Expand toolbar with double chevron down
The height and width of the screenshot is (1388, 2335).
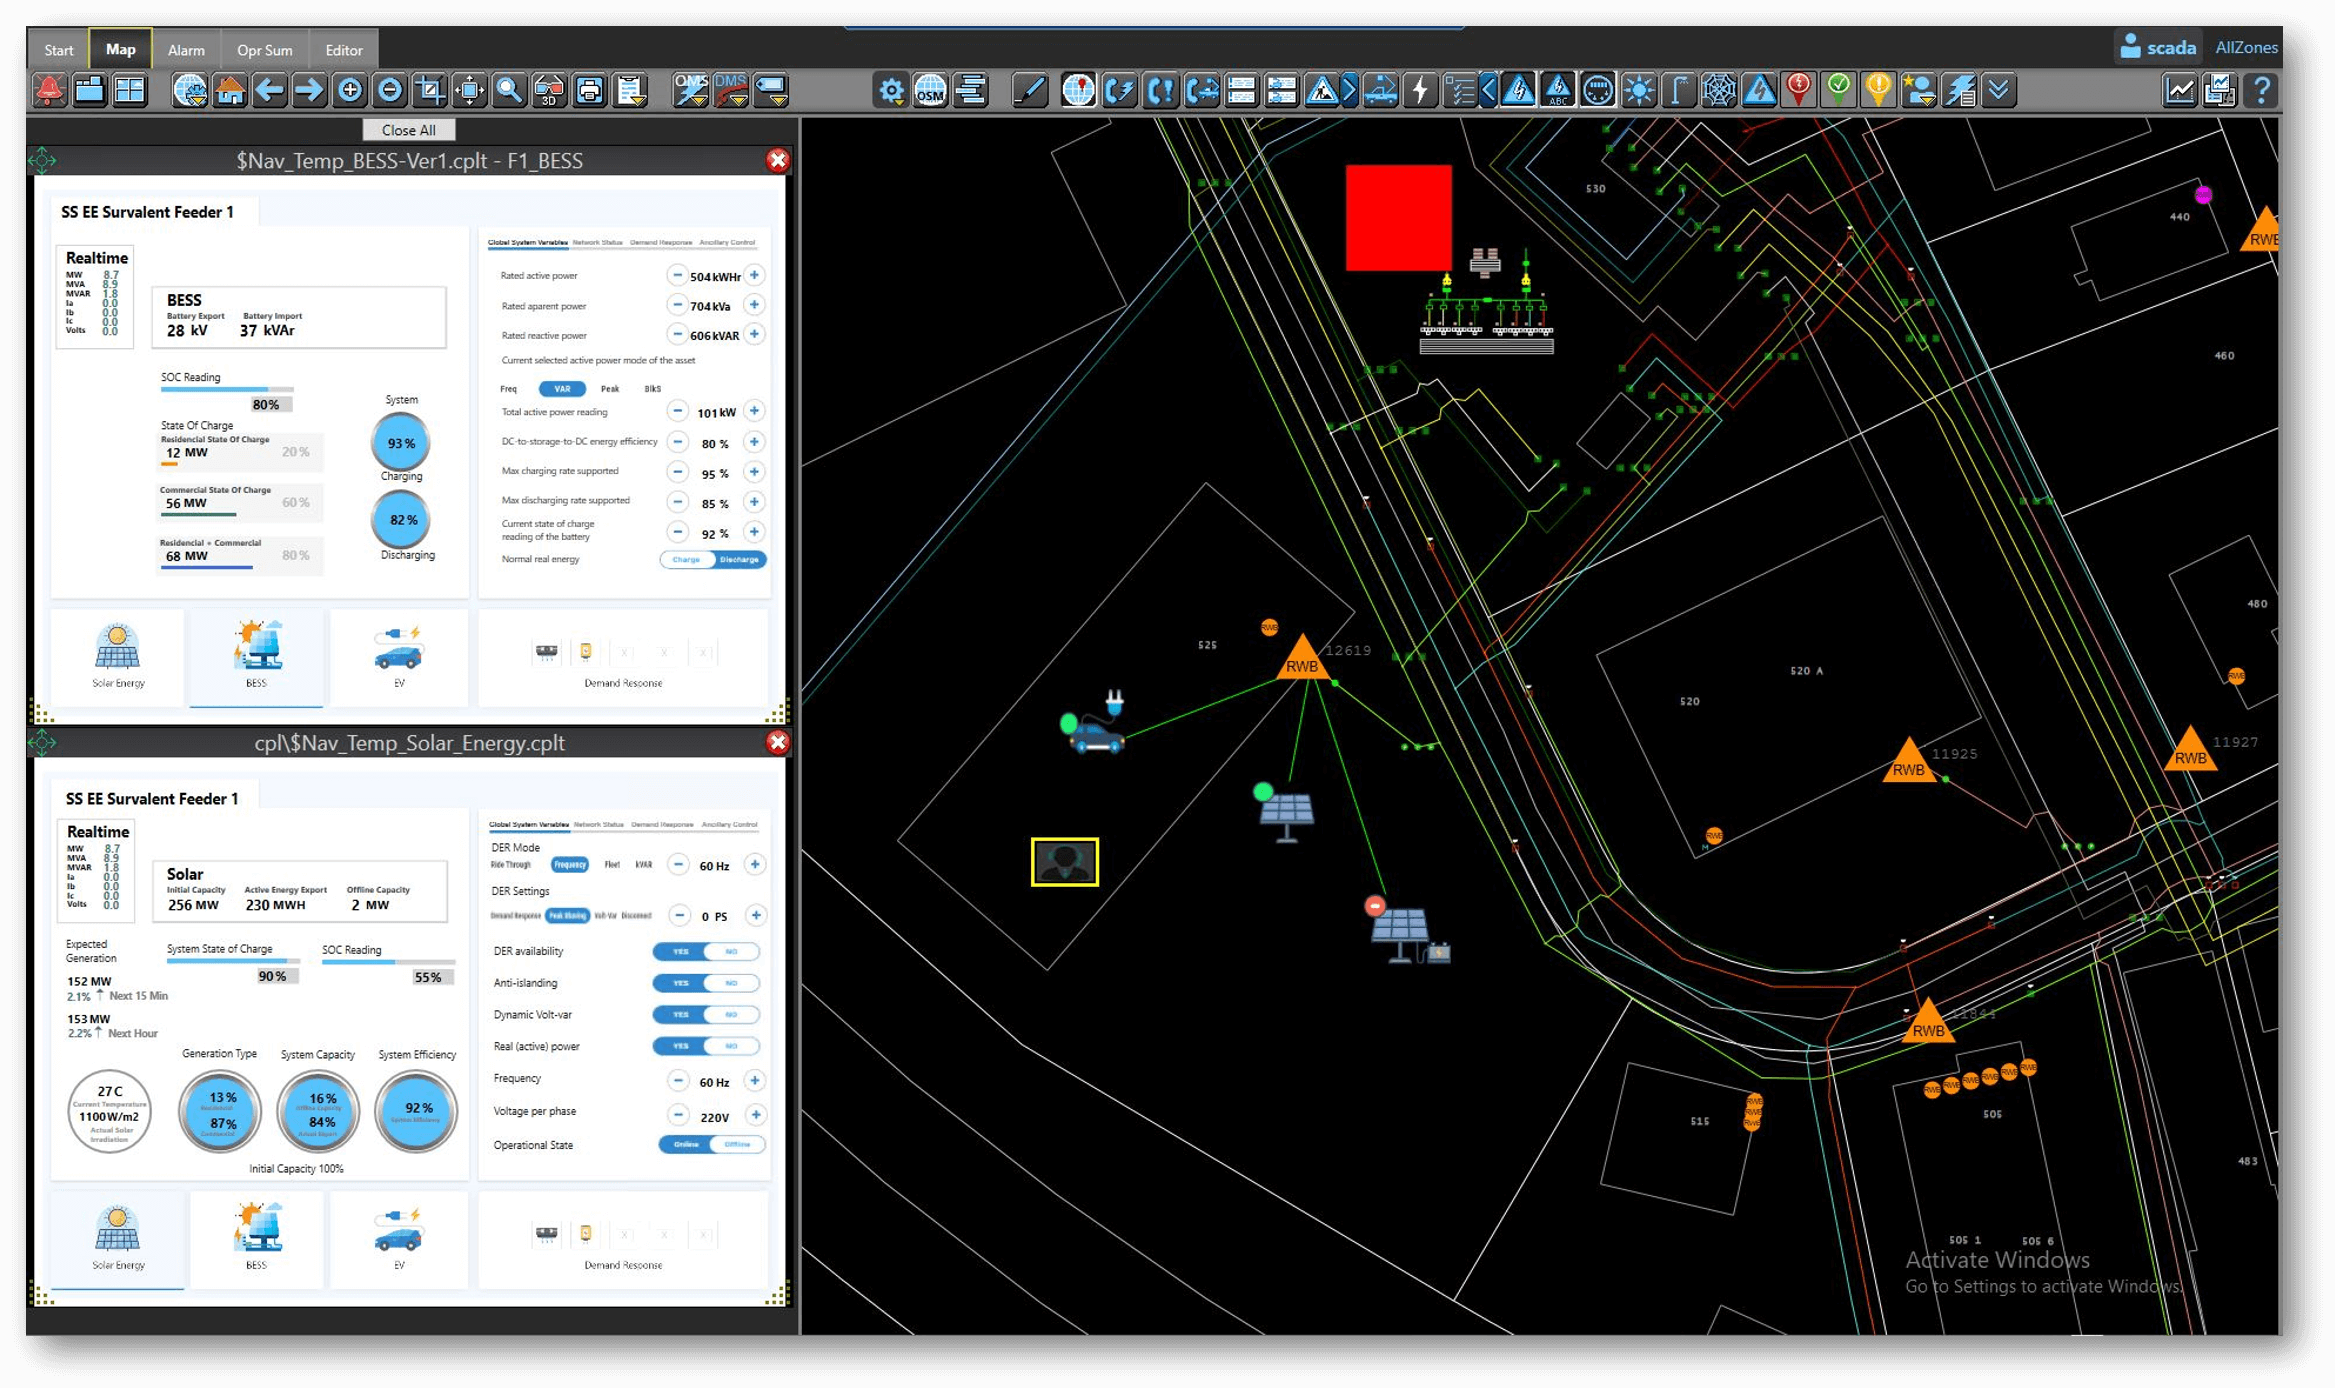pos(1998,91)
